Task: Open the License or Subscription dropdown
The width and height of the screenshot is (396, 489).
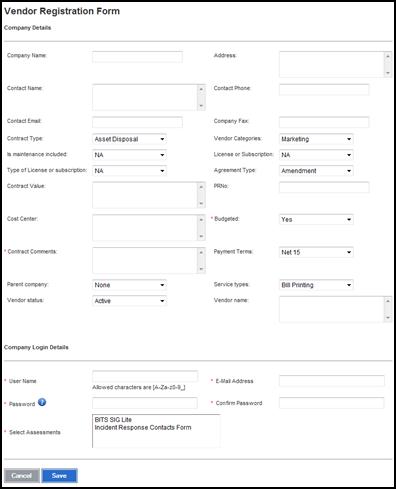Action: point(316,155)
